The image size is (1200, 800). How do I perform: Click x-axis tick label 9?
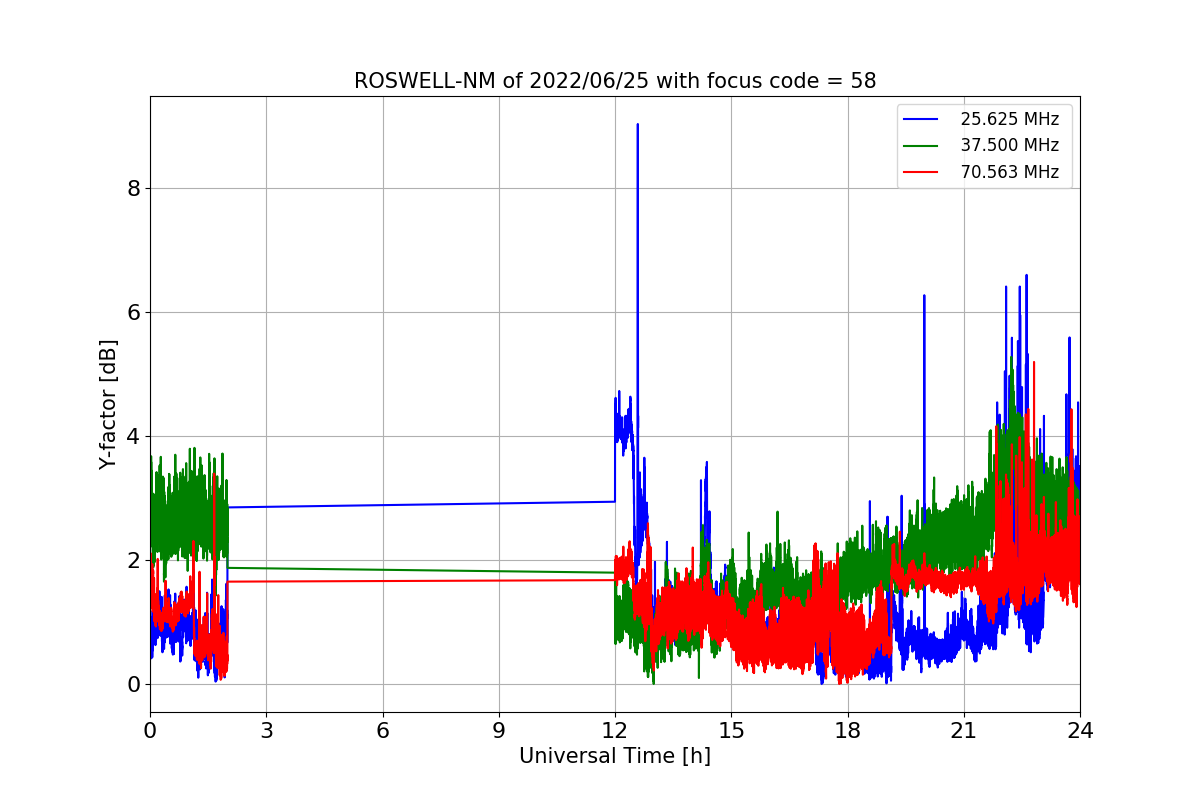coord(499,730)
